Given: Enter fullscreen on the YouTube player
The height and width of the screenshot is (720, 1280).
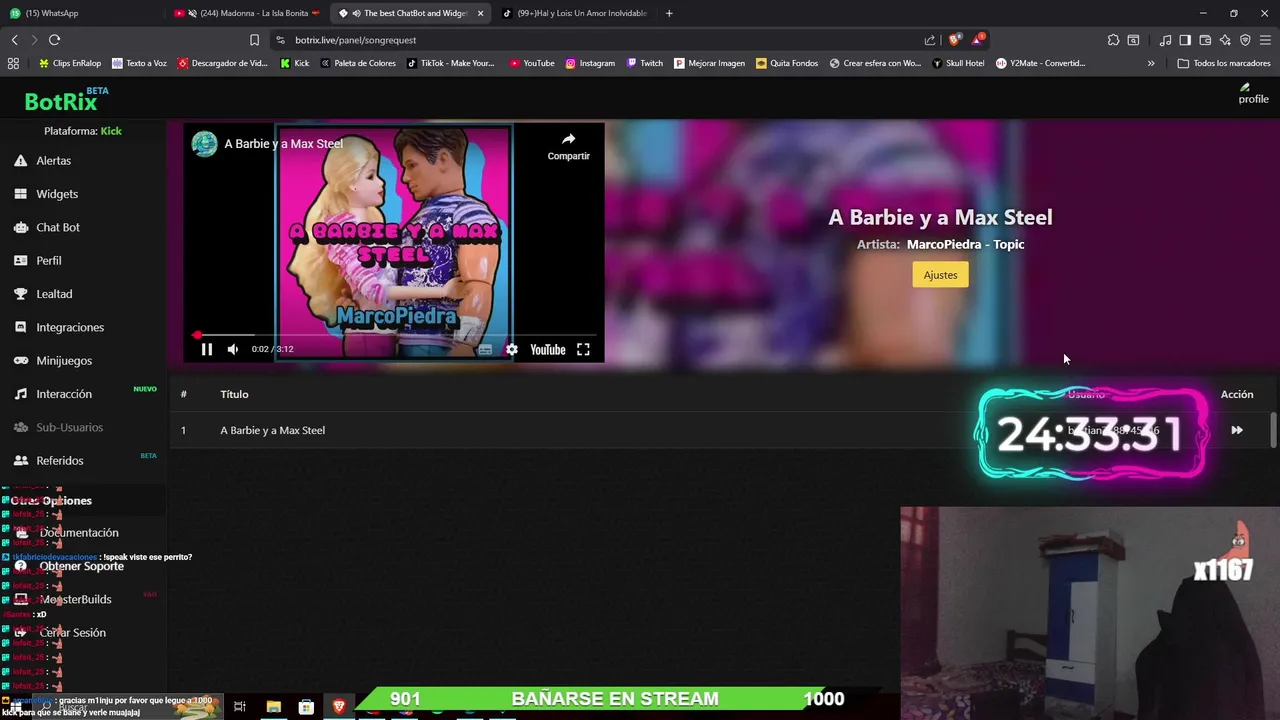Looking at the screenshot, I should pyautogui.click(x=583, y=349).
